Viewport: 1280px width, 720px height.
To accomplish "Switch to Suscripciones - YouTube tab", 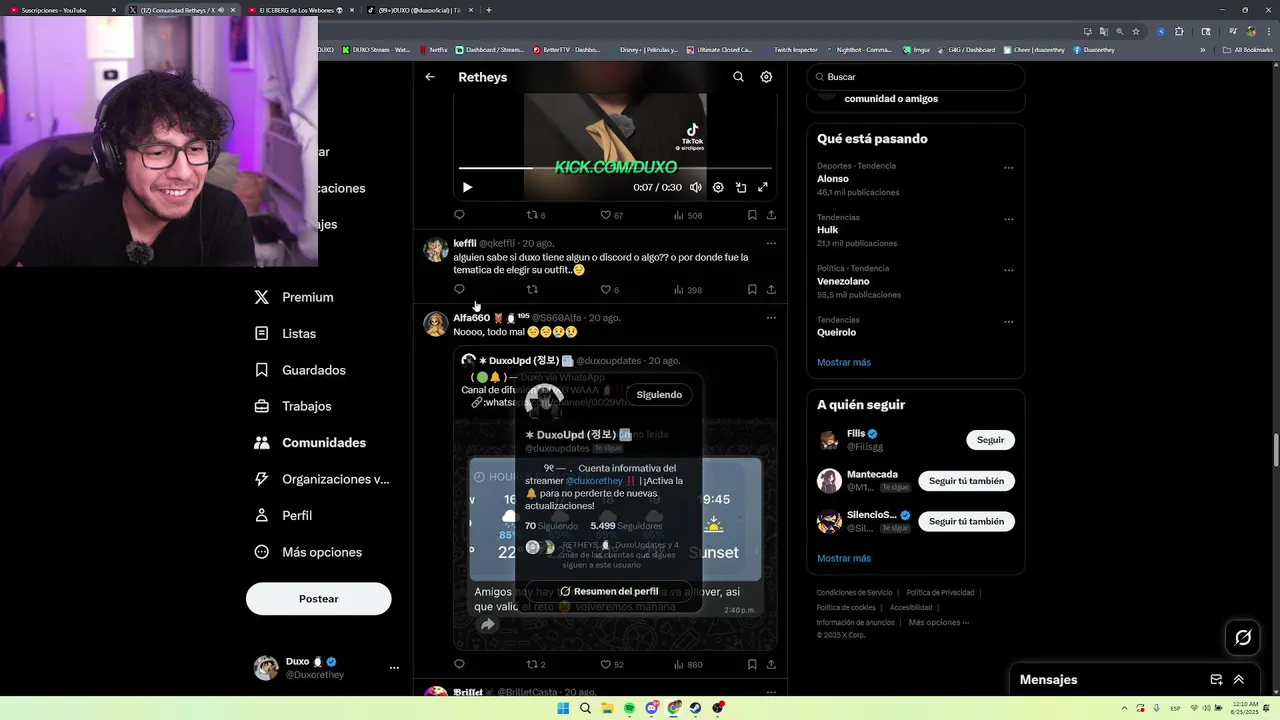I will coord(62,10).
